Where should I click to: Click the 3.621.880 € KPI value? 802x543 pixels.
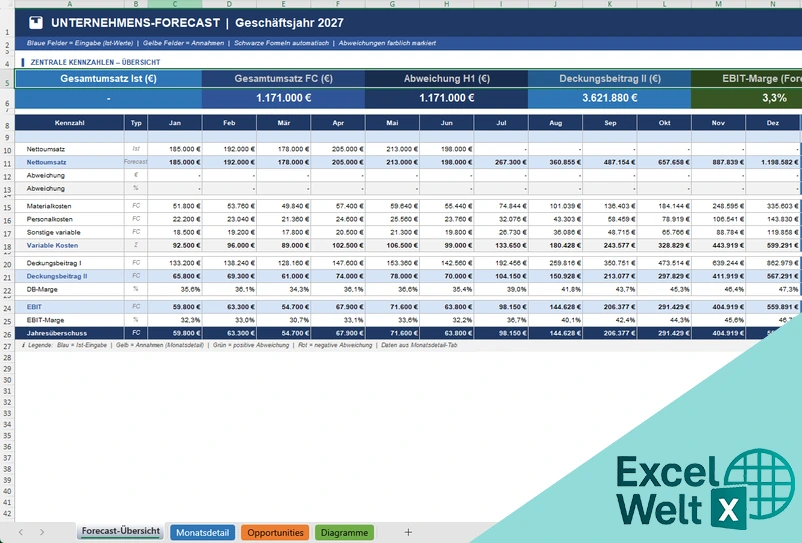pos(610,98)
